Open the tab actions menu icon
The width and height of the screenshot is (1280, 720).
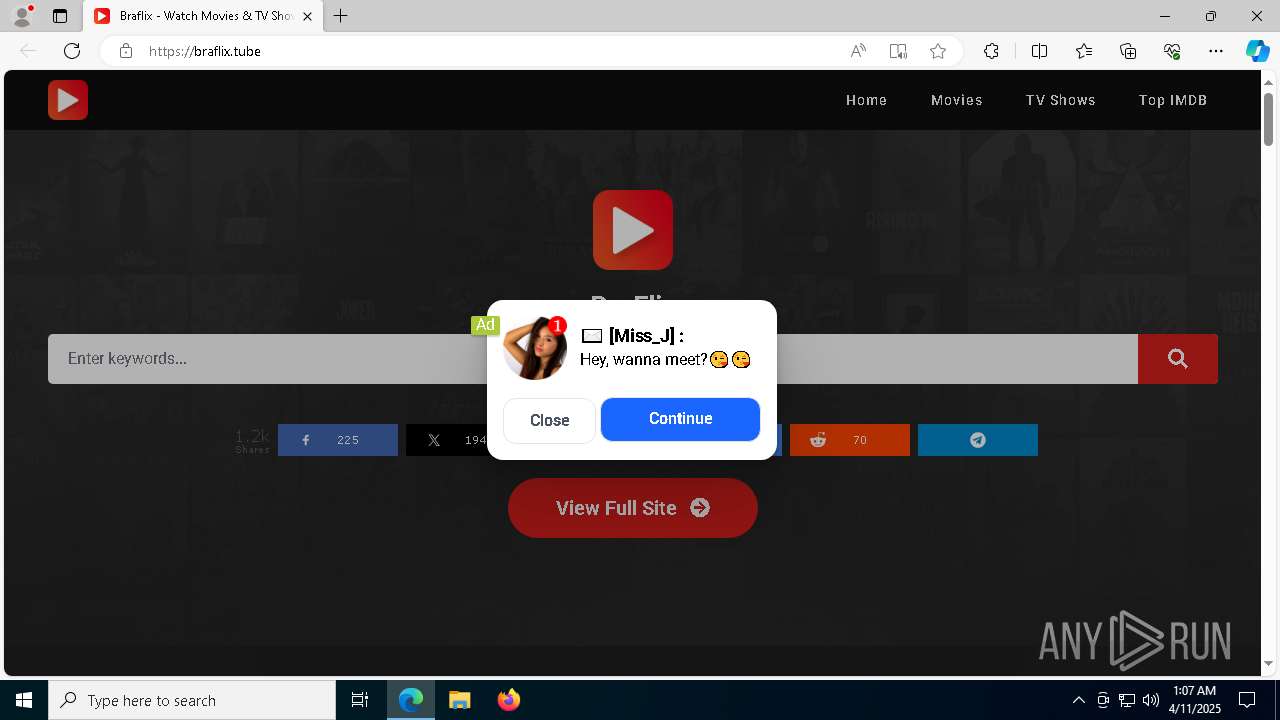coord(60,16)
